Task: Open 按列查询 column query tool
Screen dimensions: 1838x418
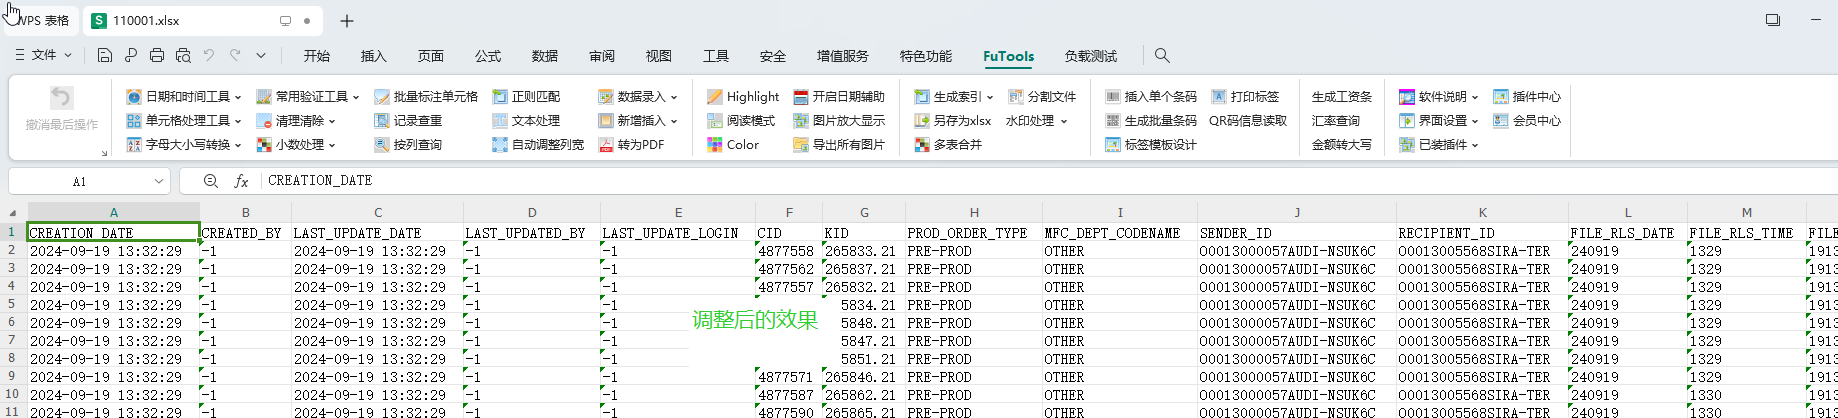Action: pos(408,145)
